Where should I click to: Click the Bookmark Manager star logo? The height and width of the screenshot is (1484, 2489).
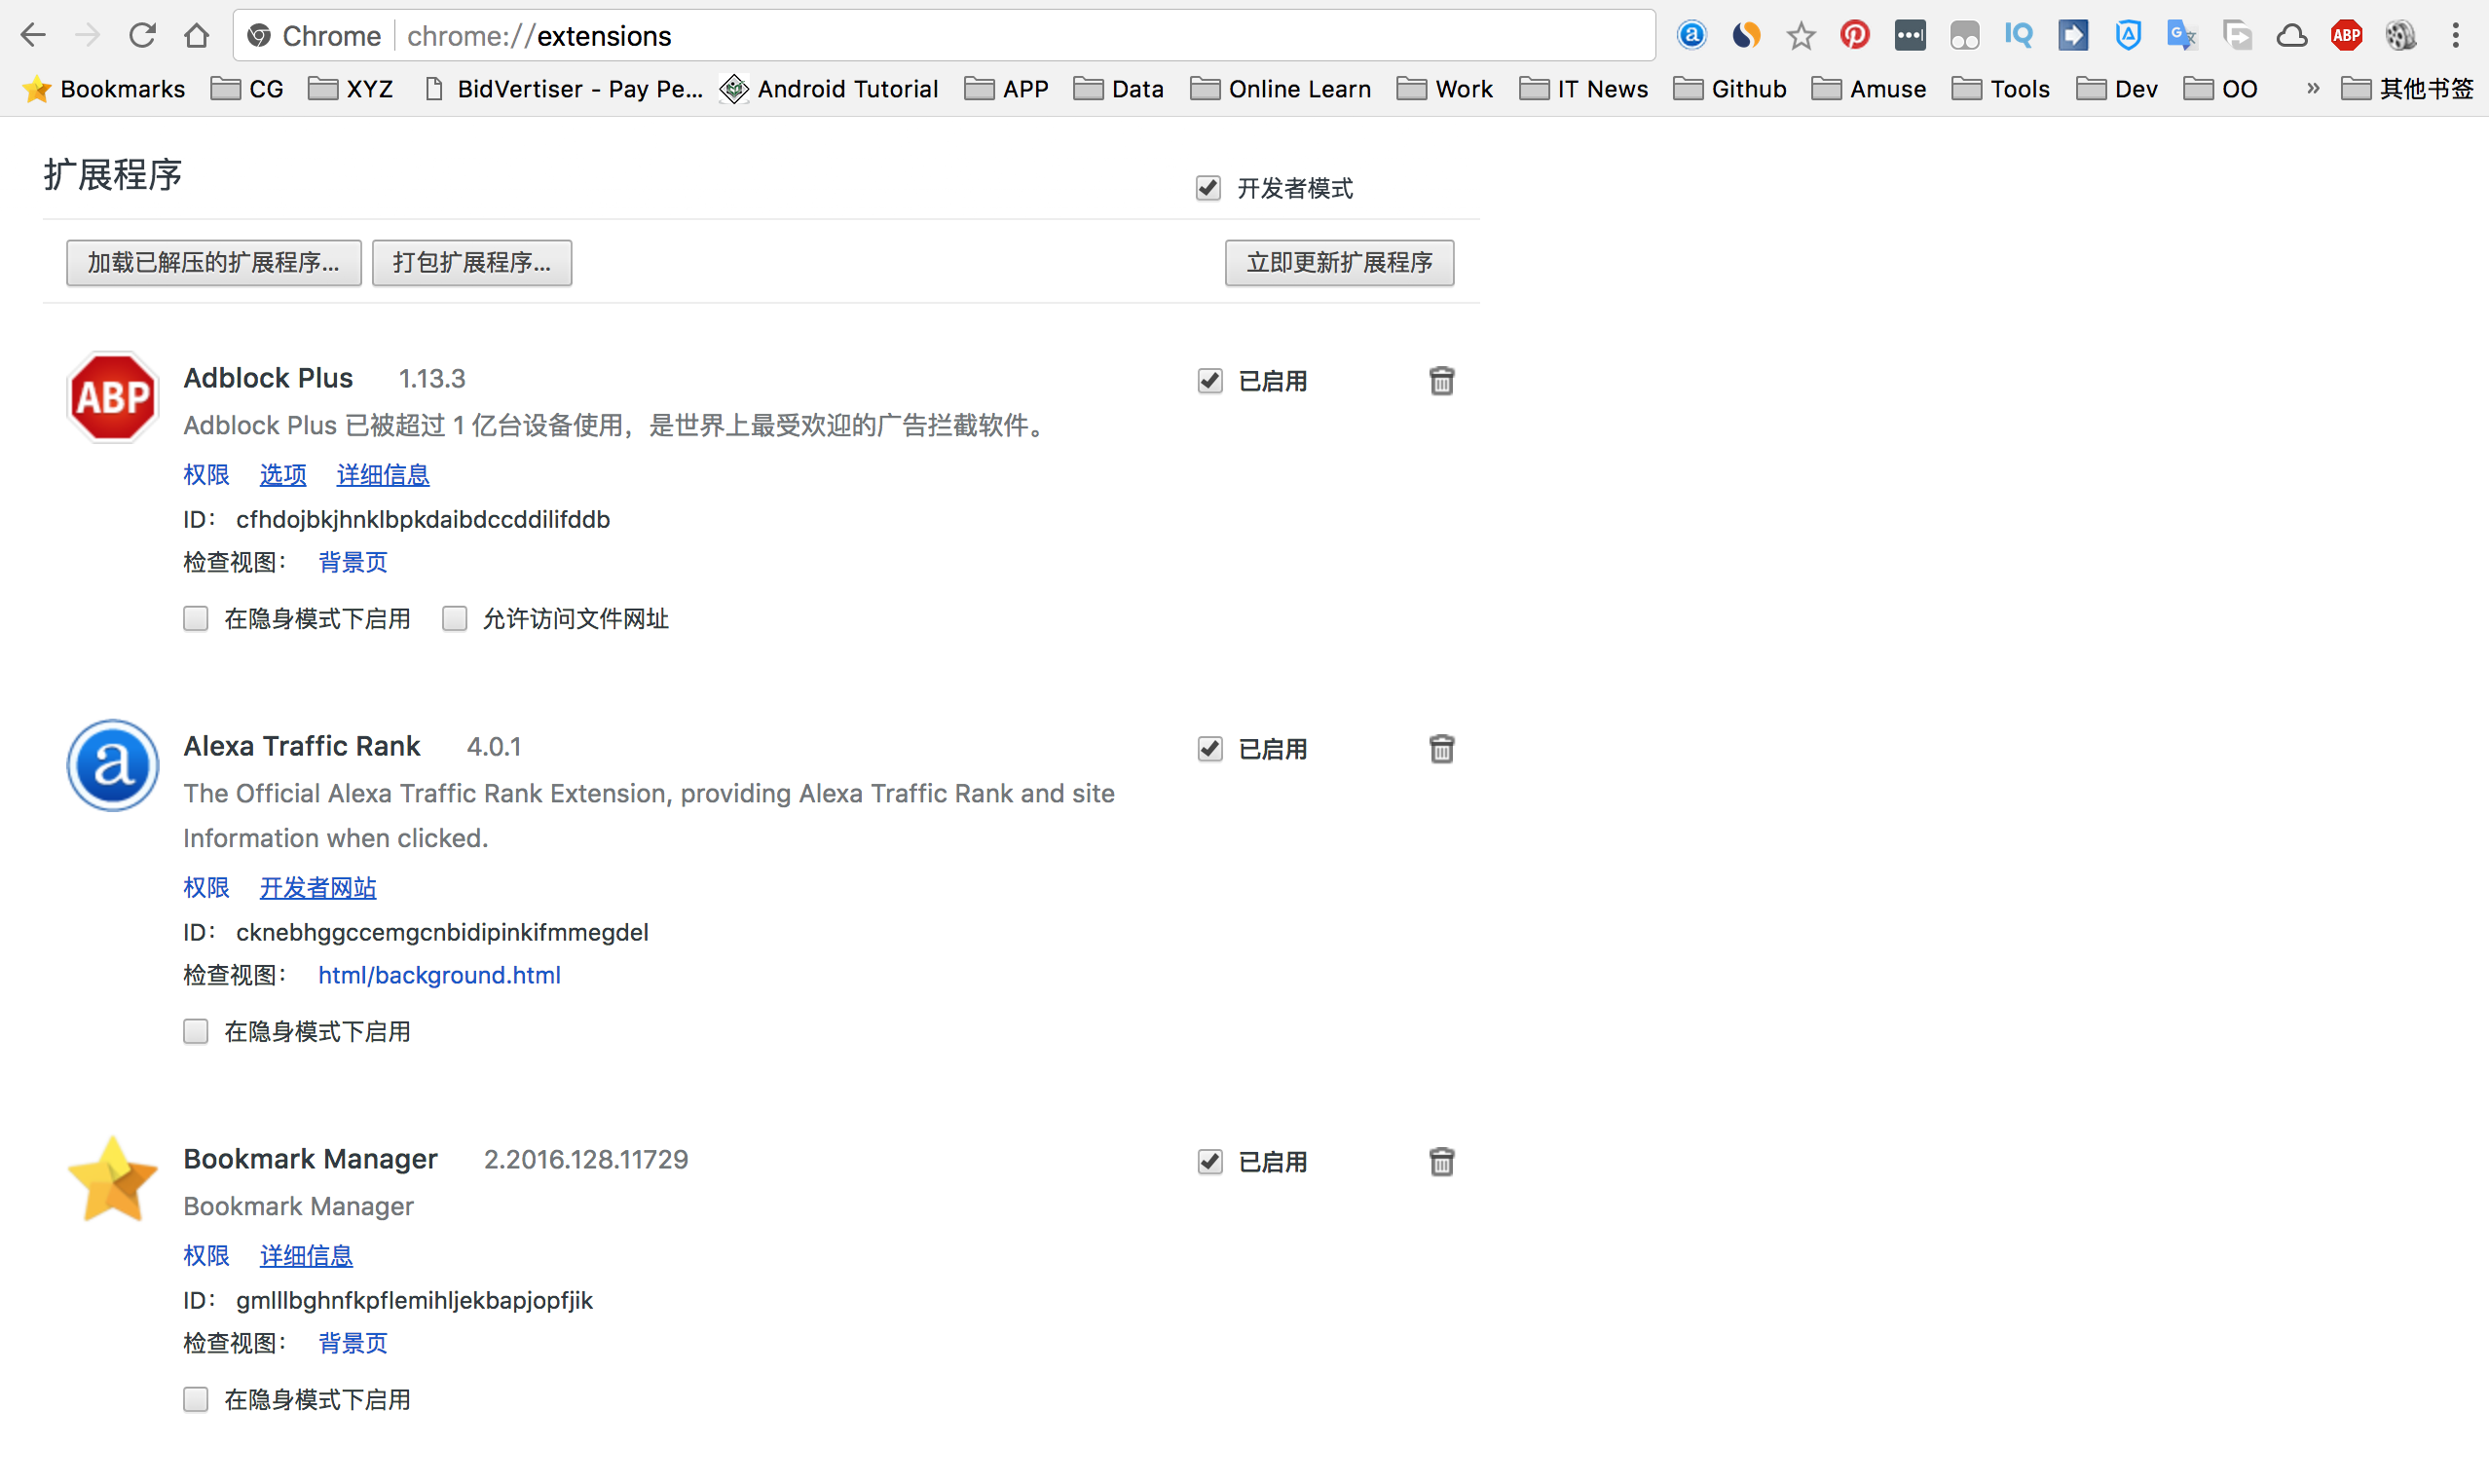click(x=113, y=1179)
